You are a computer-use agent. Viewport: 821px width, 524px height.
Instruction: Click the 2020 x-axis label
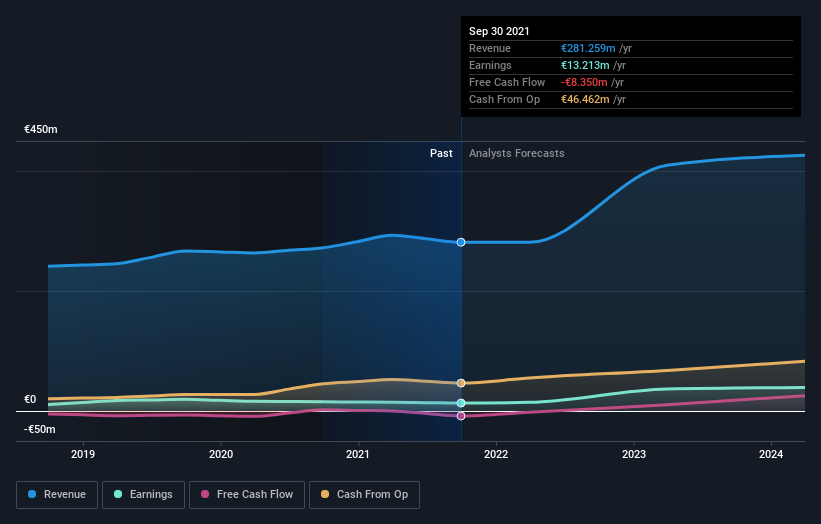pos(221,454)
